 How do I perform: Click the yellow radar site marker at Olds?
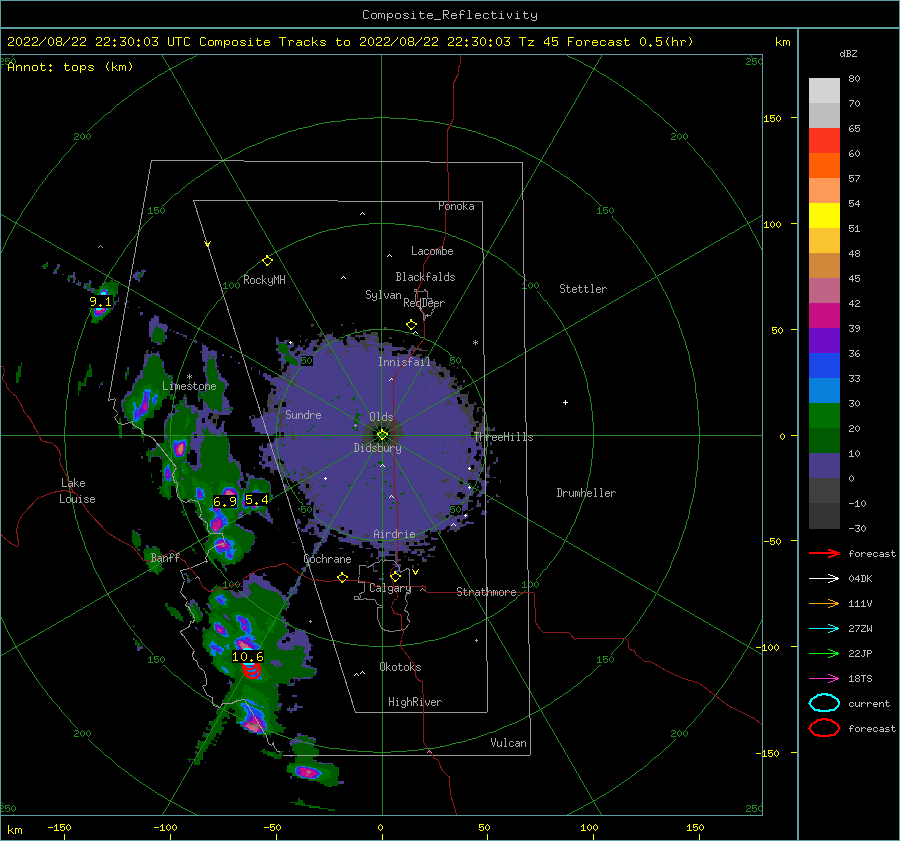(382, 435)
